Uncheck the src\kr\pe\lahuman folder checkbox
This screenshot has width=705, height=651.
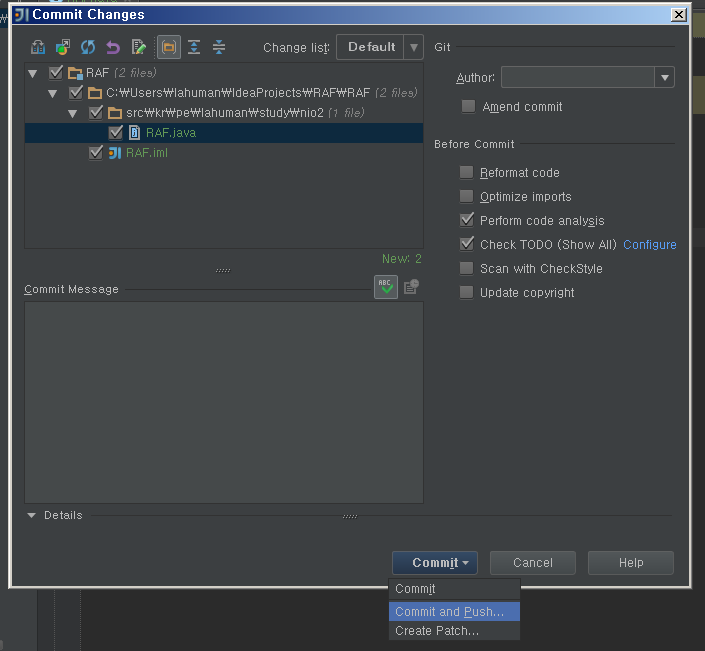click(x=96, y=112)
